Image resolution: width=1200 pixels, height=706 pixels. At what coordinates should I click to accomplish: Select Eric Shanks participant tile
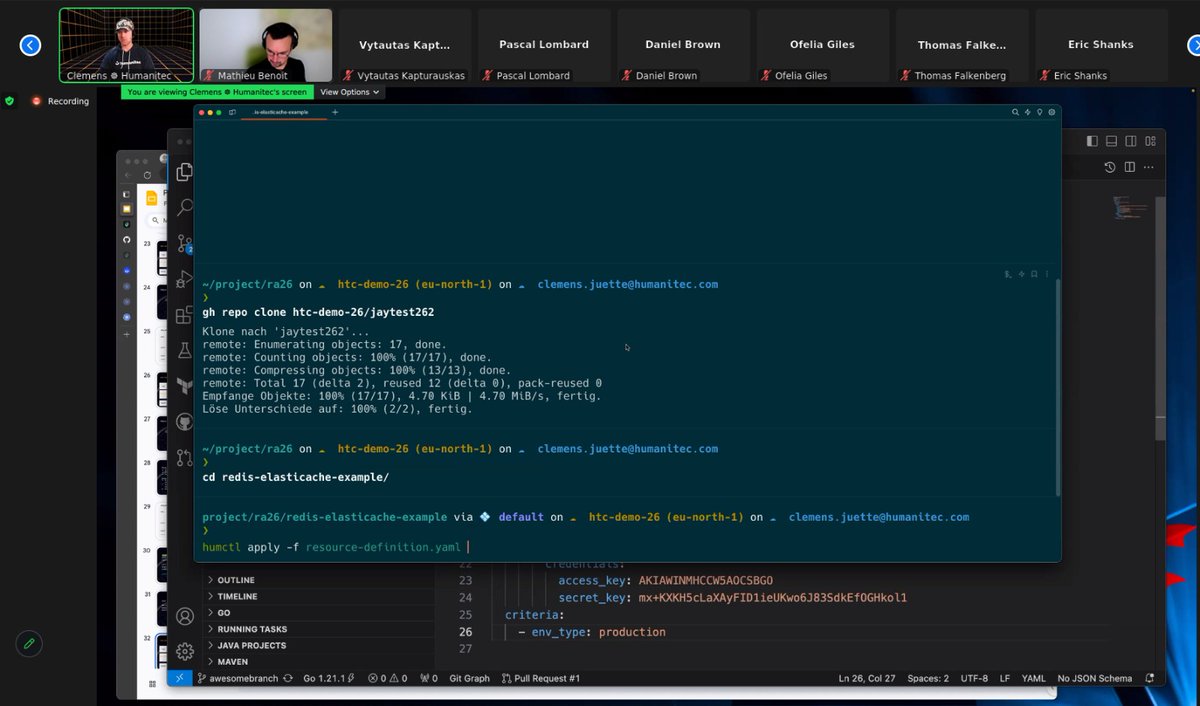pos(1101,45)
